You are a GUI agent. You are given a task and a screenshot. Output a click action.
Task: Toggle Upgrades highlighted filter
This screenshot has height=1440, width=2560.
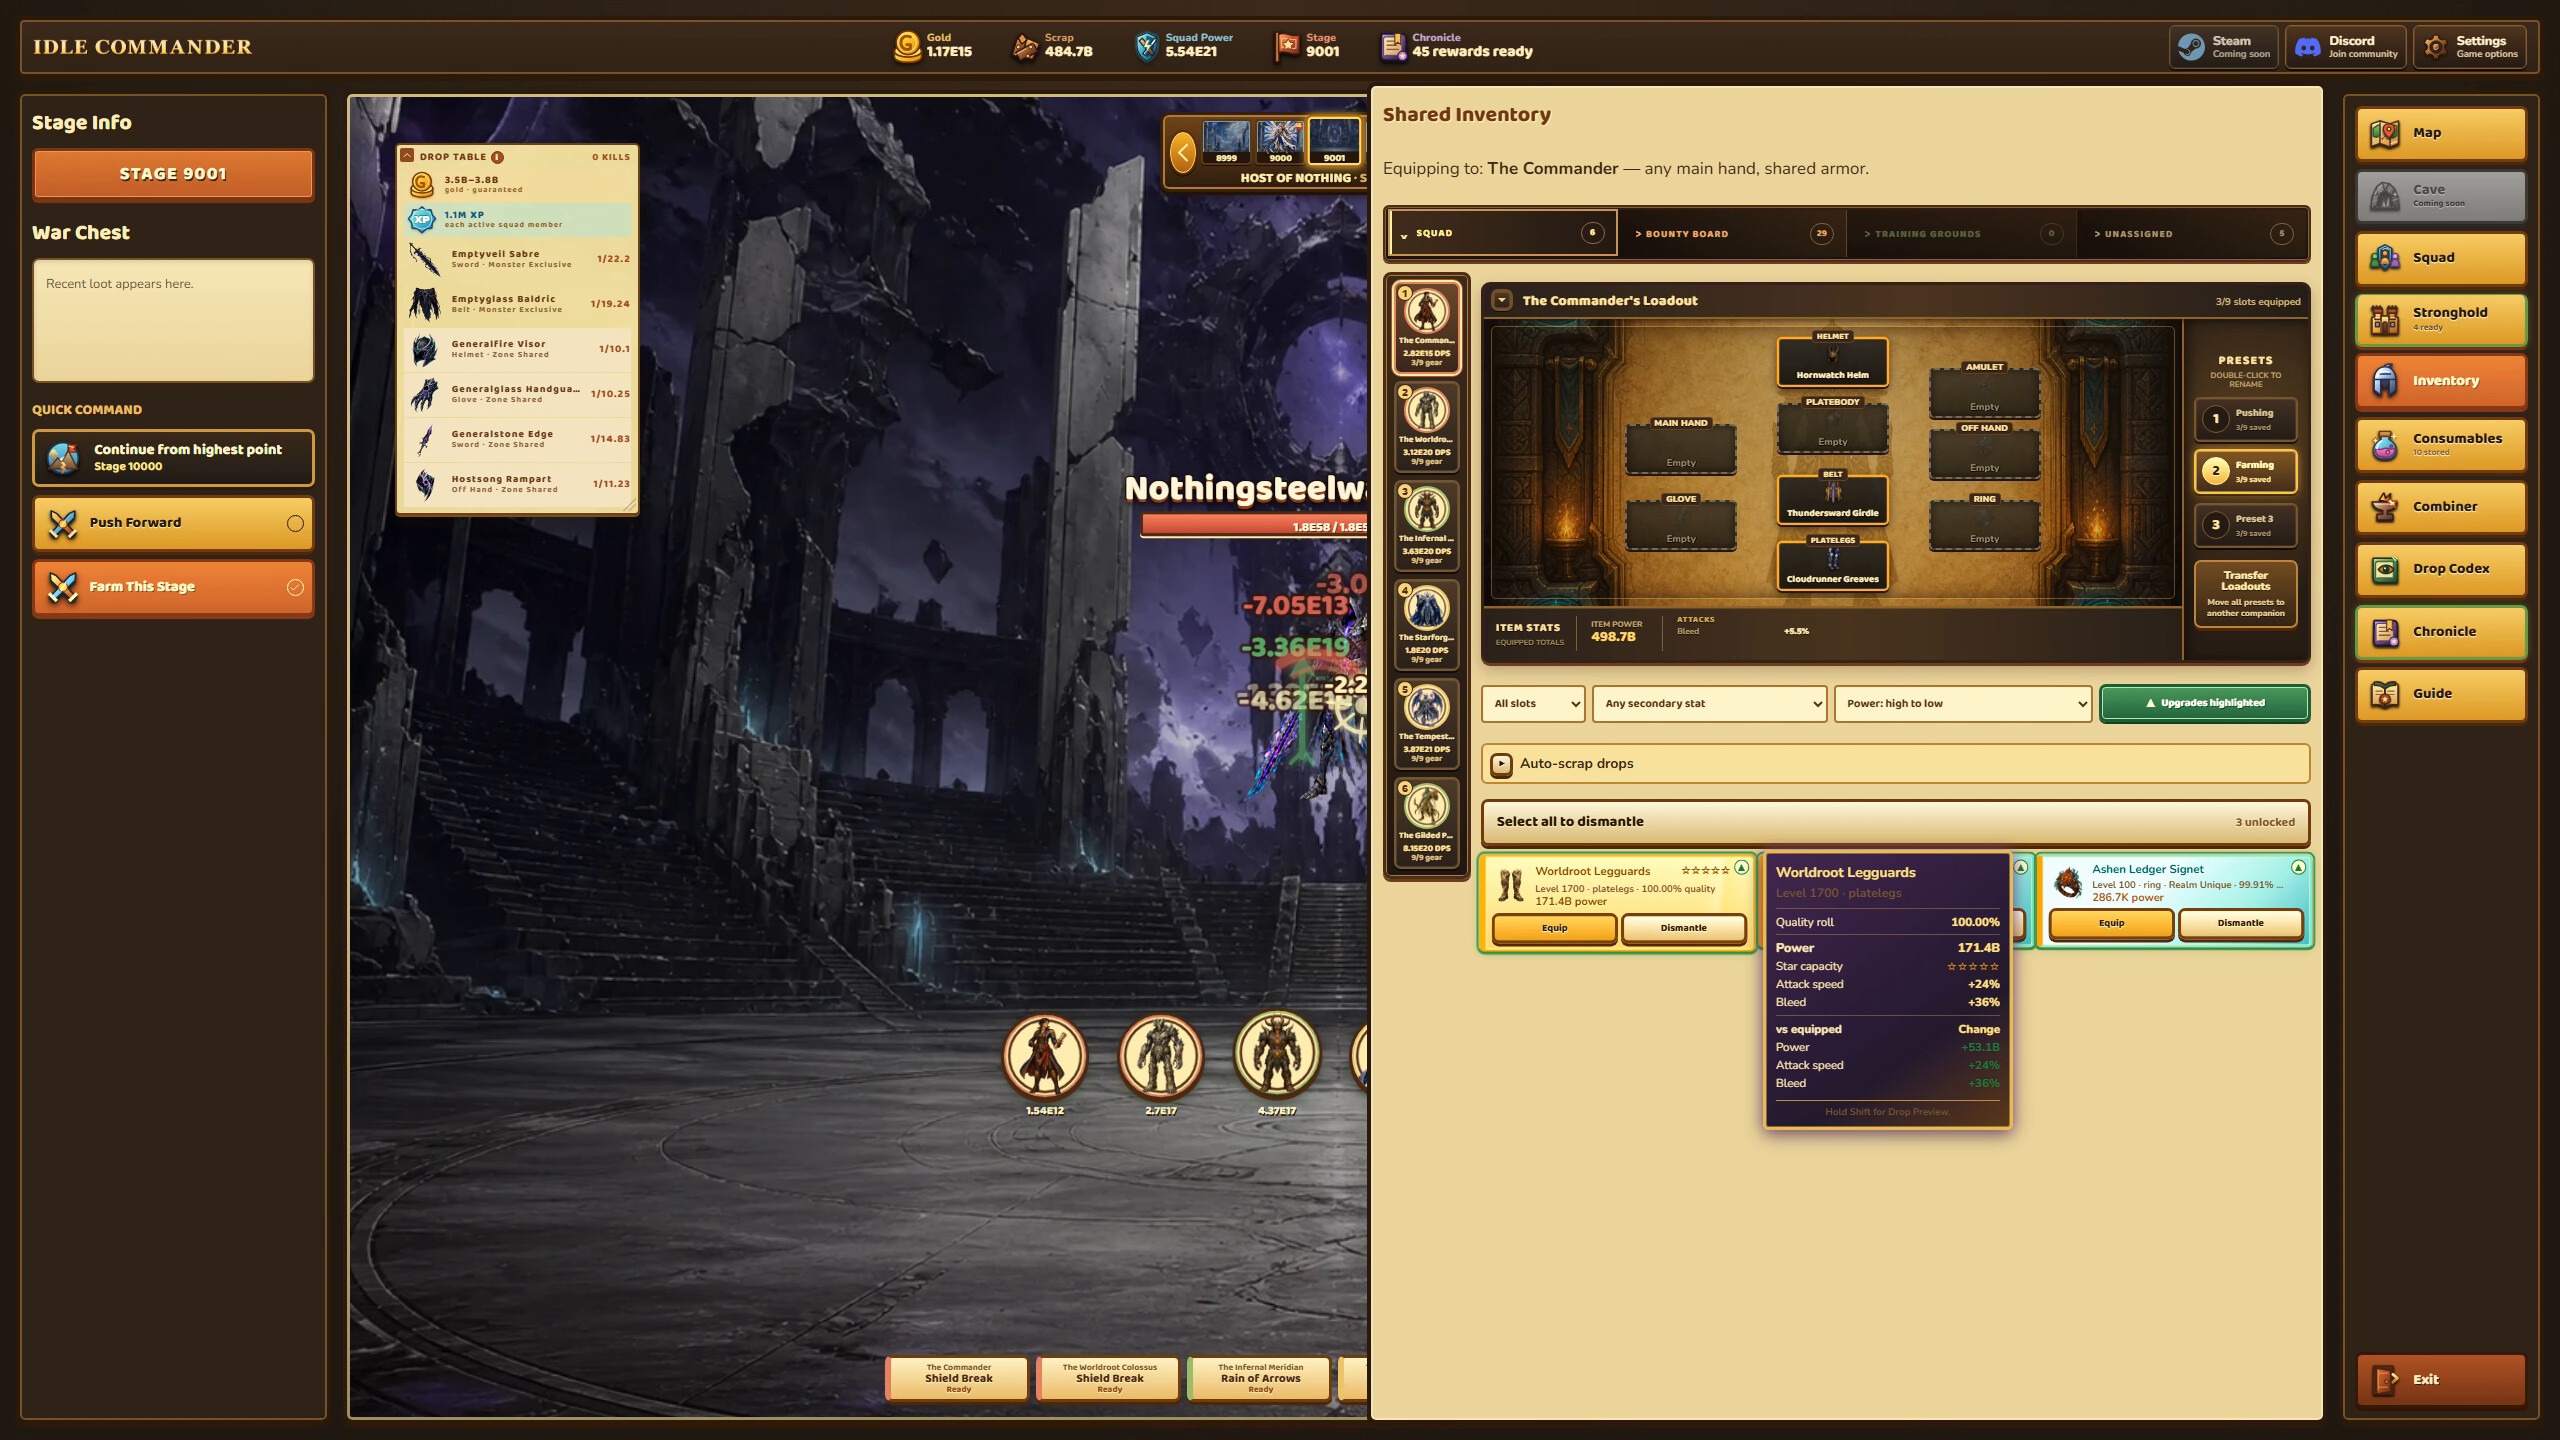point(2204,703)
